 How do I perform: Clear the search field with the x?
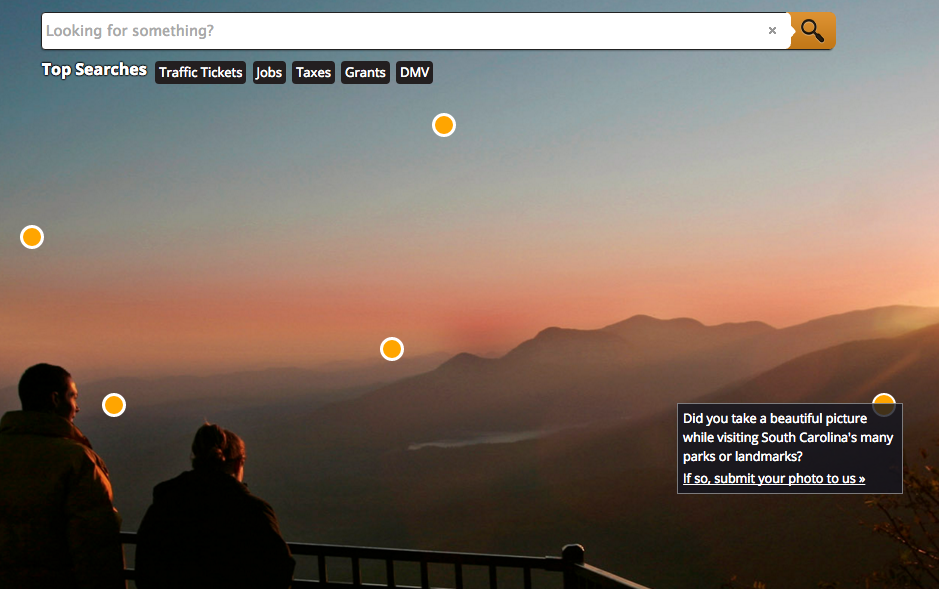tap(773, 31)
